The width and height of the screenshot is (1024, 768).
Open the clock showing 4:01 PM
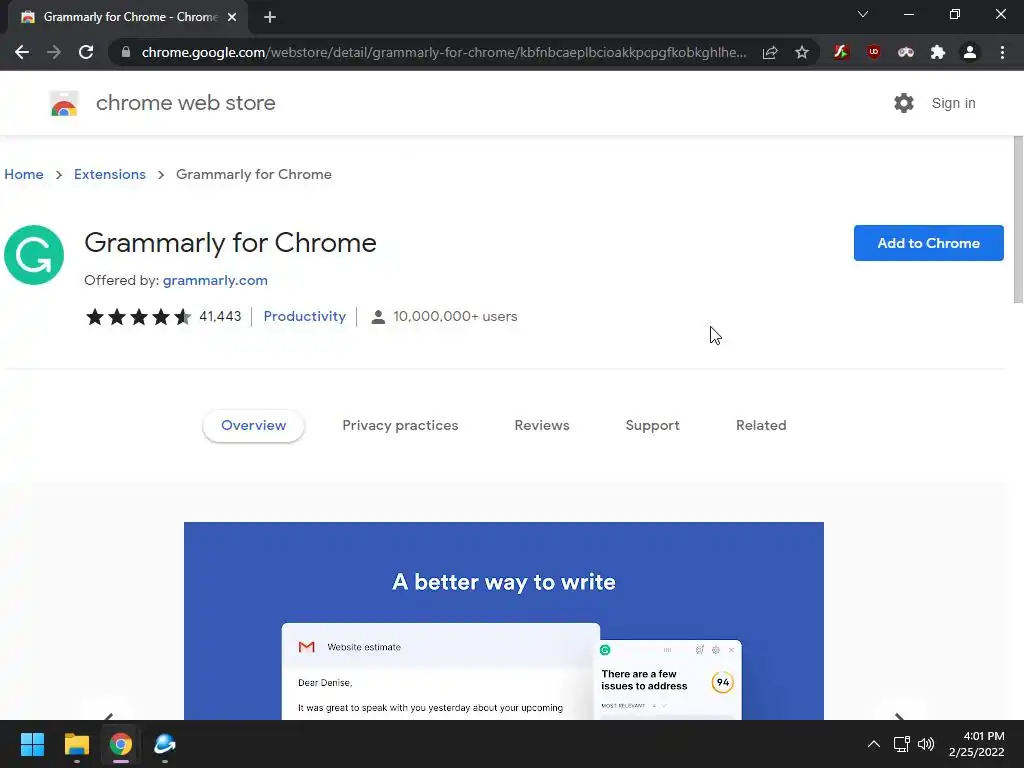pyautogui.click(x=976, y=744)
